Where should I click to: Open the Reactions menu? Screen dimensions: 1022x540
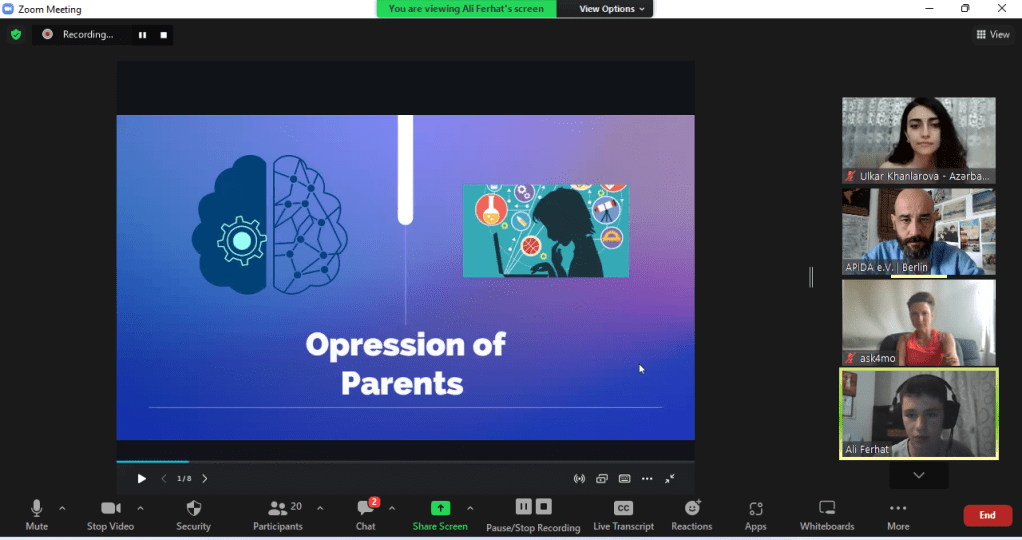691,514
